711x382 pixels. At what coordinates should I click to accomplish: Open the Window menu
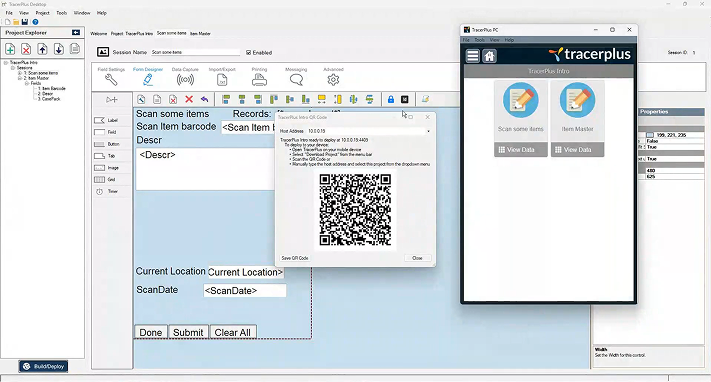[x=82, y=13]
